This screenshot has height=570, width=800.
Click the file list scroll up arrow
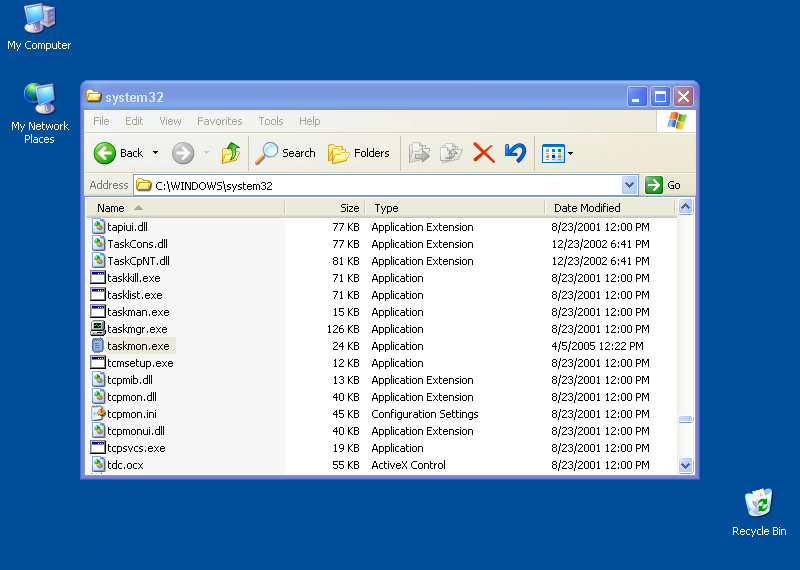[x=685, y=207]
